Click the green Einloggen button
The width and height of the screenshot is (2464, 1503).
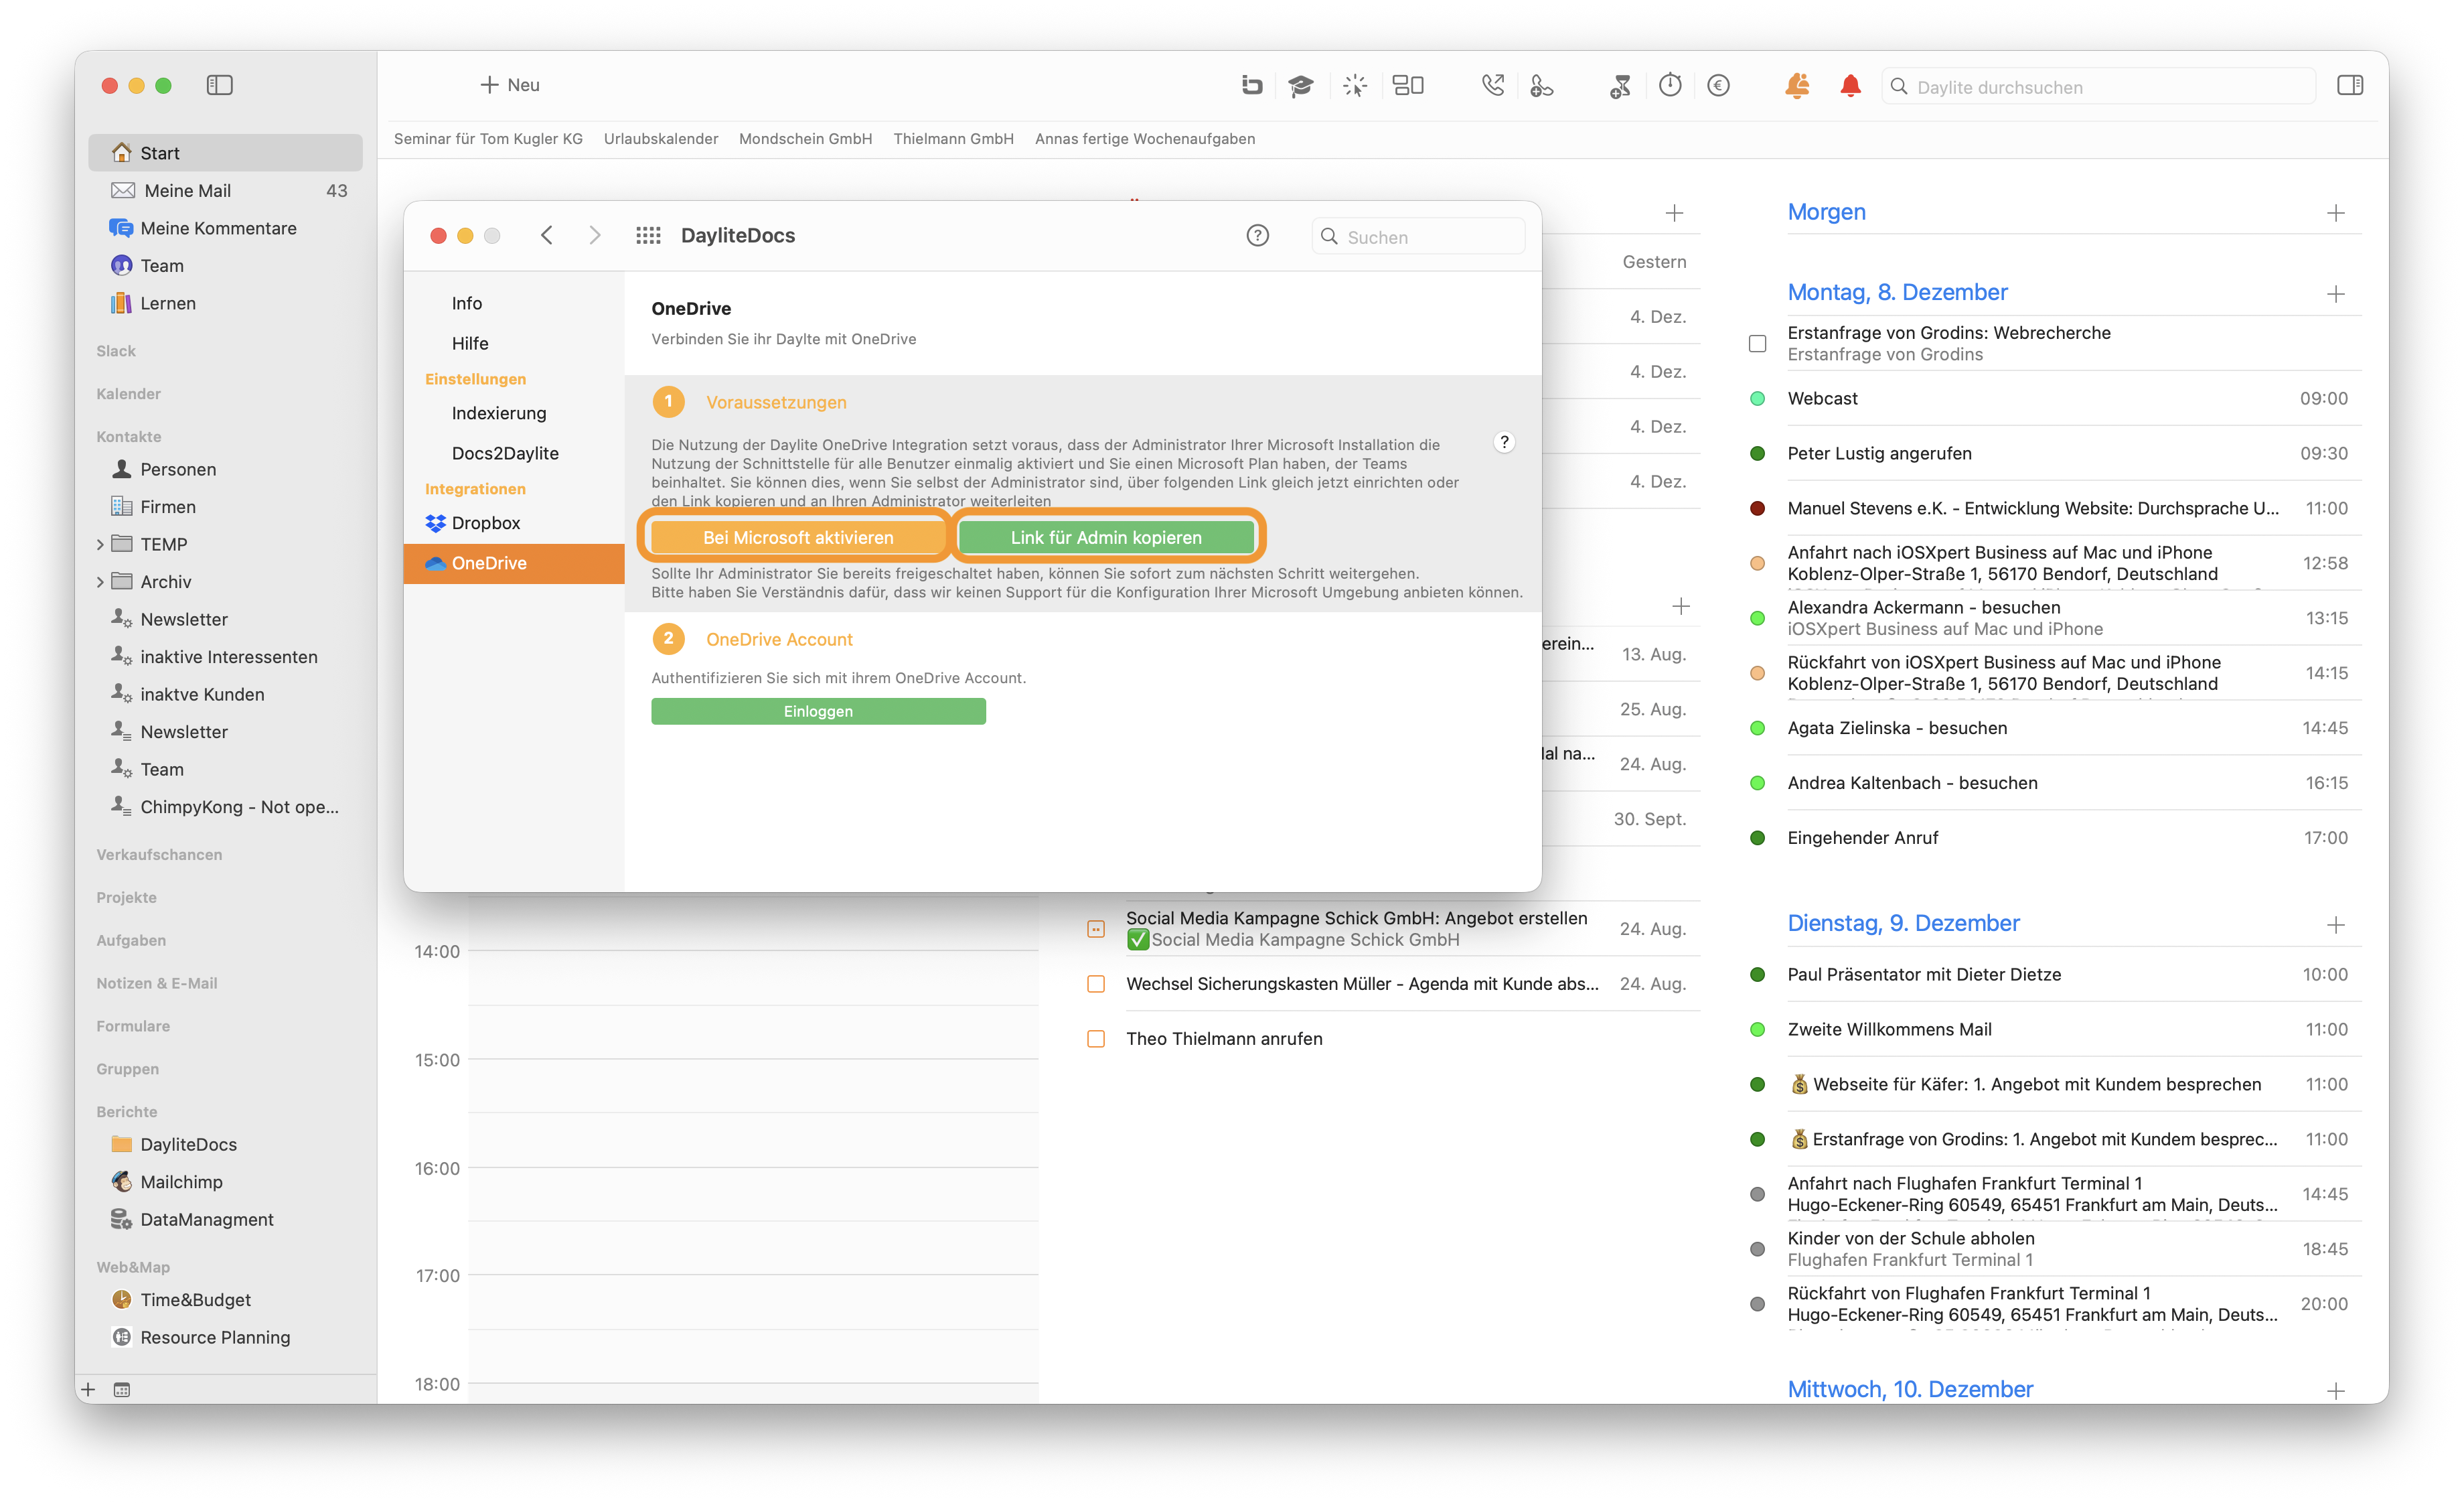(x=818, y=711)
